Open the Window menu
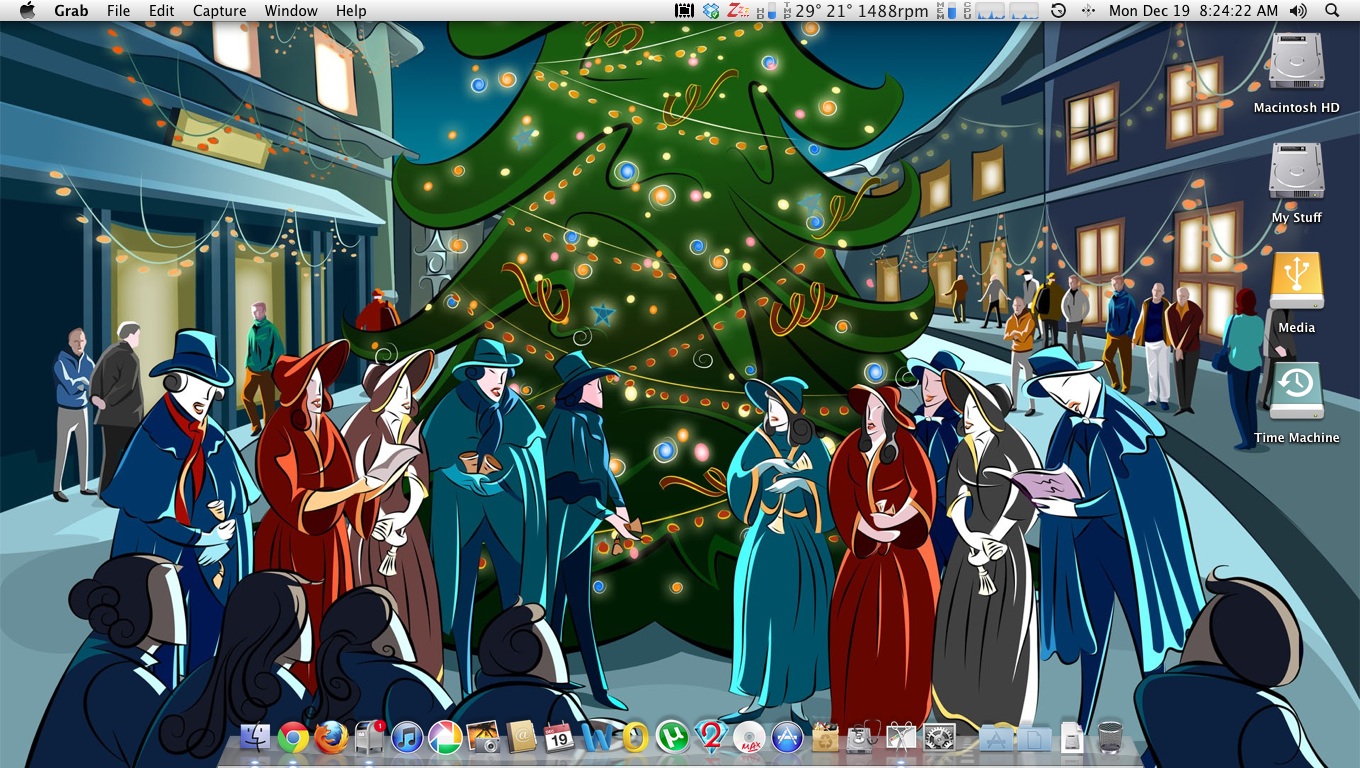Viewport: 1360px width, 768px height. click(291, 10)
